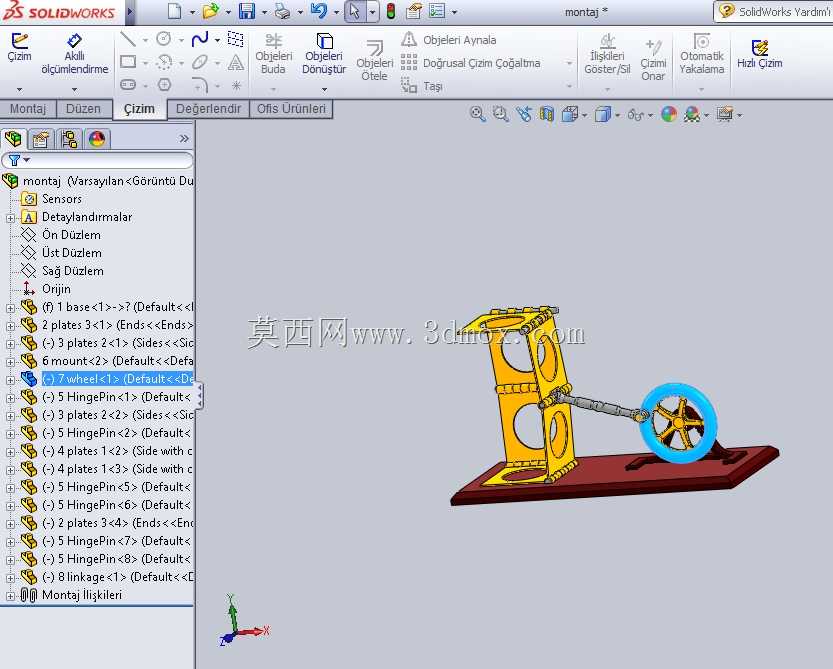Click the Save diskette icon

tap(247, 11)
